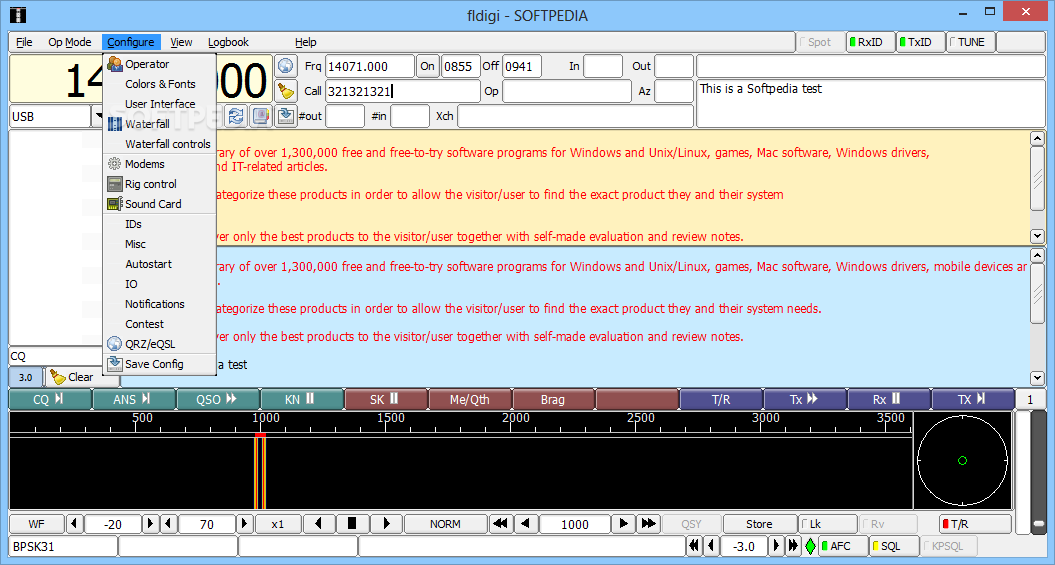
Task: Open the logbook icon next to #out
Action: coord(260,116)
